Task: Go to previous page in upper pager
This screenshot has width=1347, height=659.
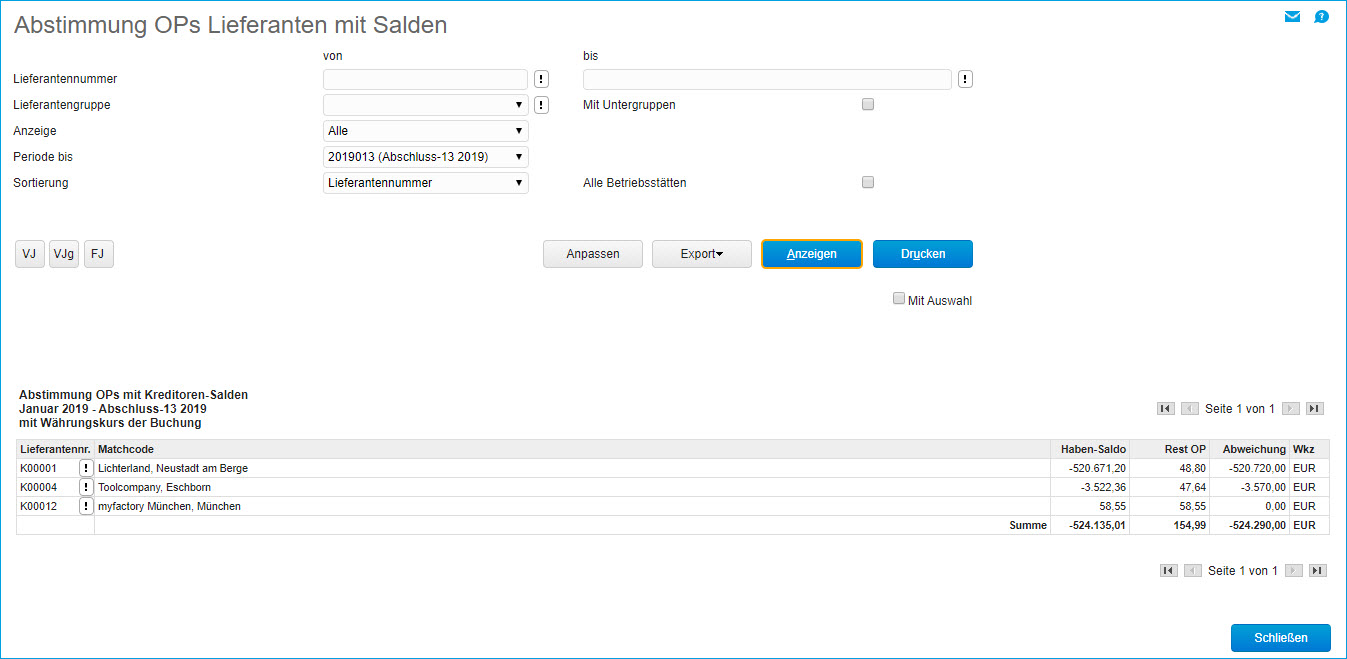Action: tap(1189, 408)
